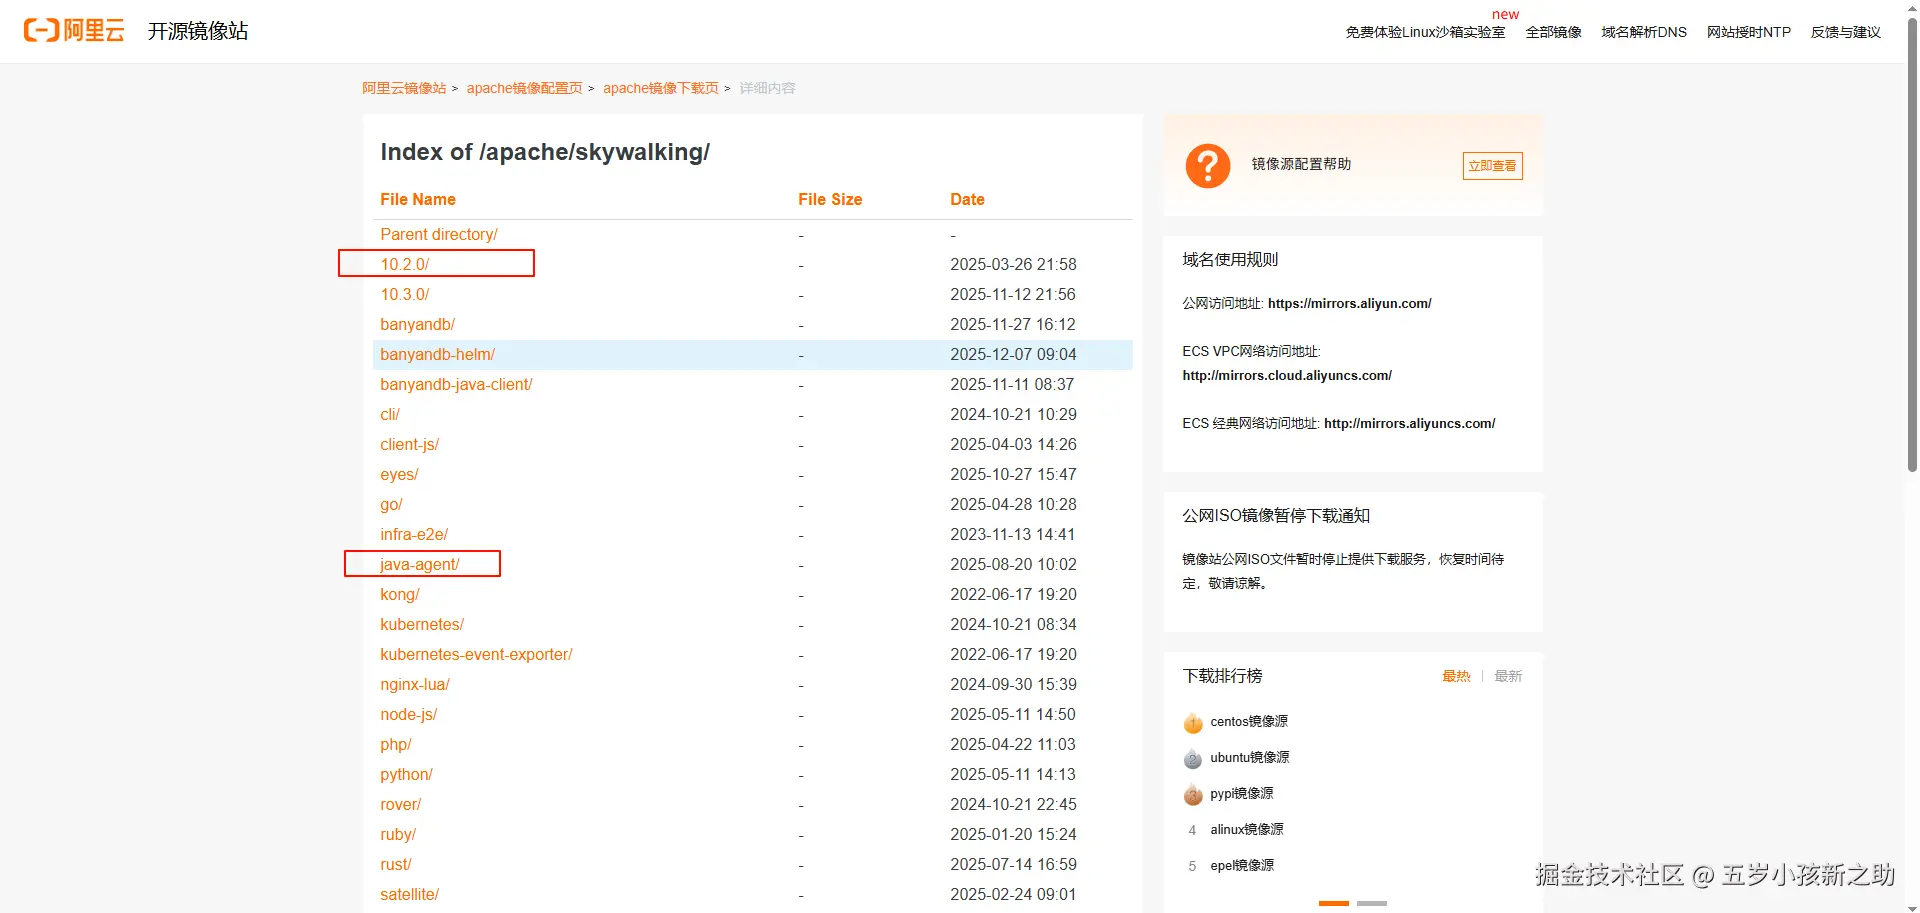
Task: Click the pypi rank medal icon
Action: click(1192, 794)
